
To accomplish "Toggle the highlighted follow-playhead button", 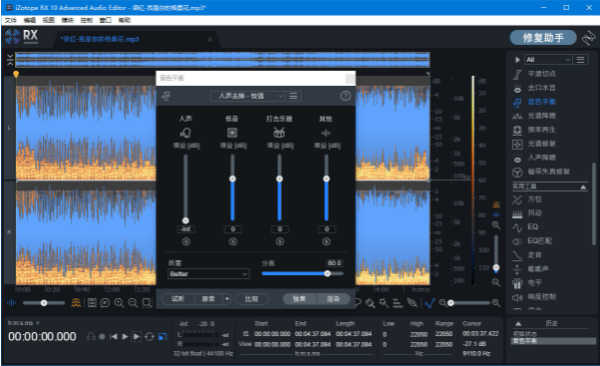I will 163,337.
